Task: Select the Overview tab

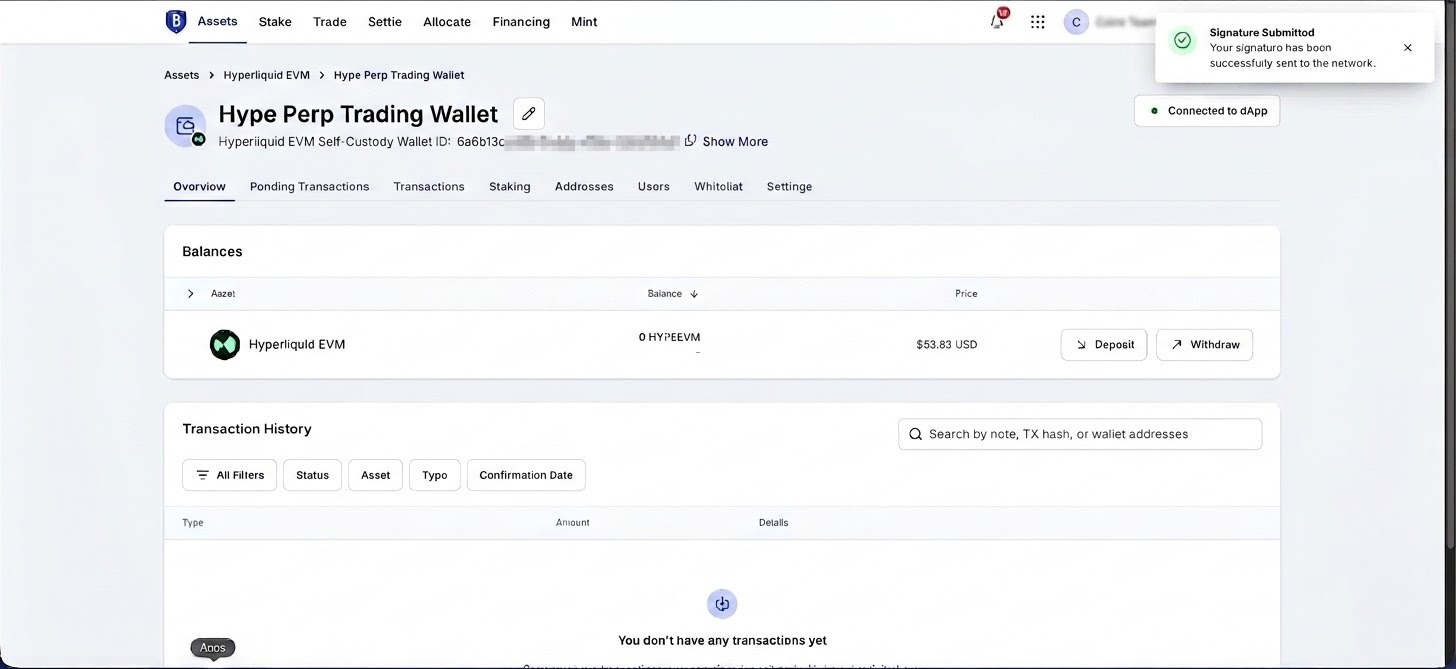Action: point(199,186)
